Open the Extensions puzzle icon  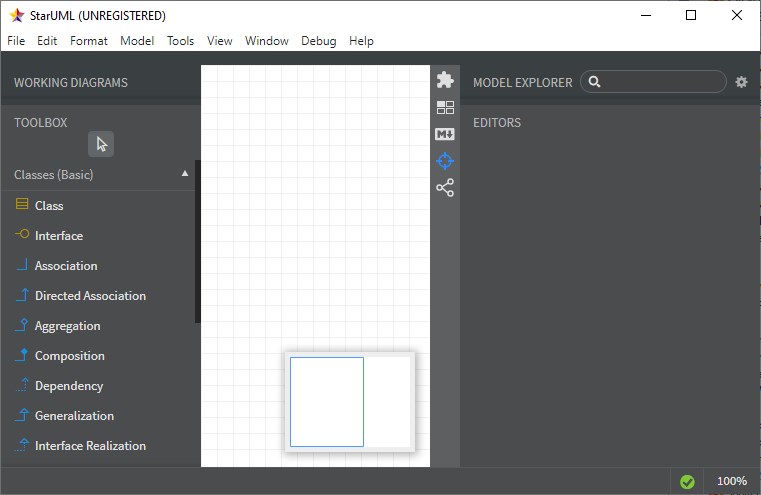point(445,80)
